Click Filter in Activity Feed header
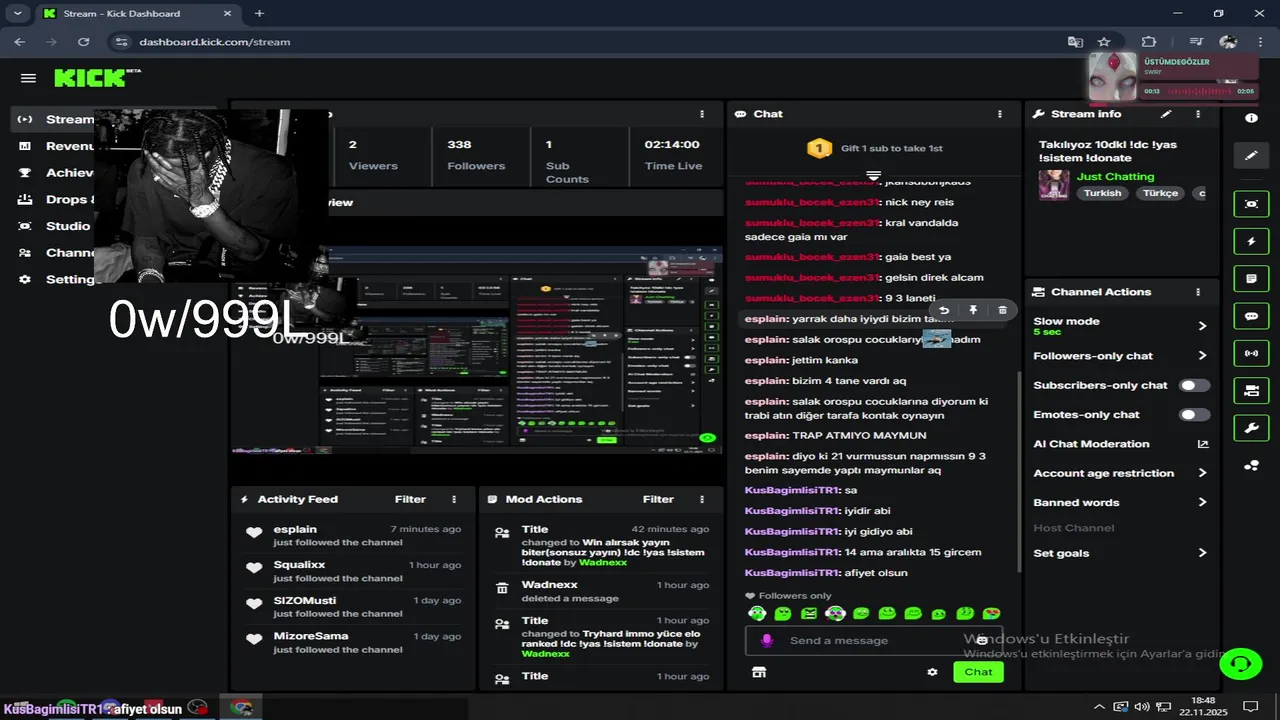This screenshot has height=720, width=1280. click(410, 499)
